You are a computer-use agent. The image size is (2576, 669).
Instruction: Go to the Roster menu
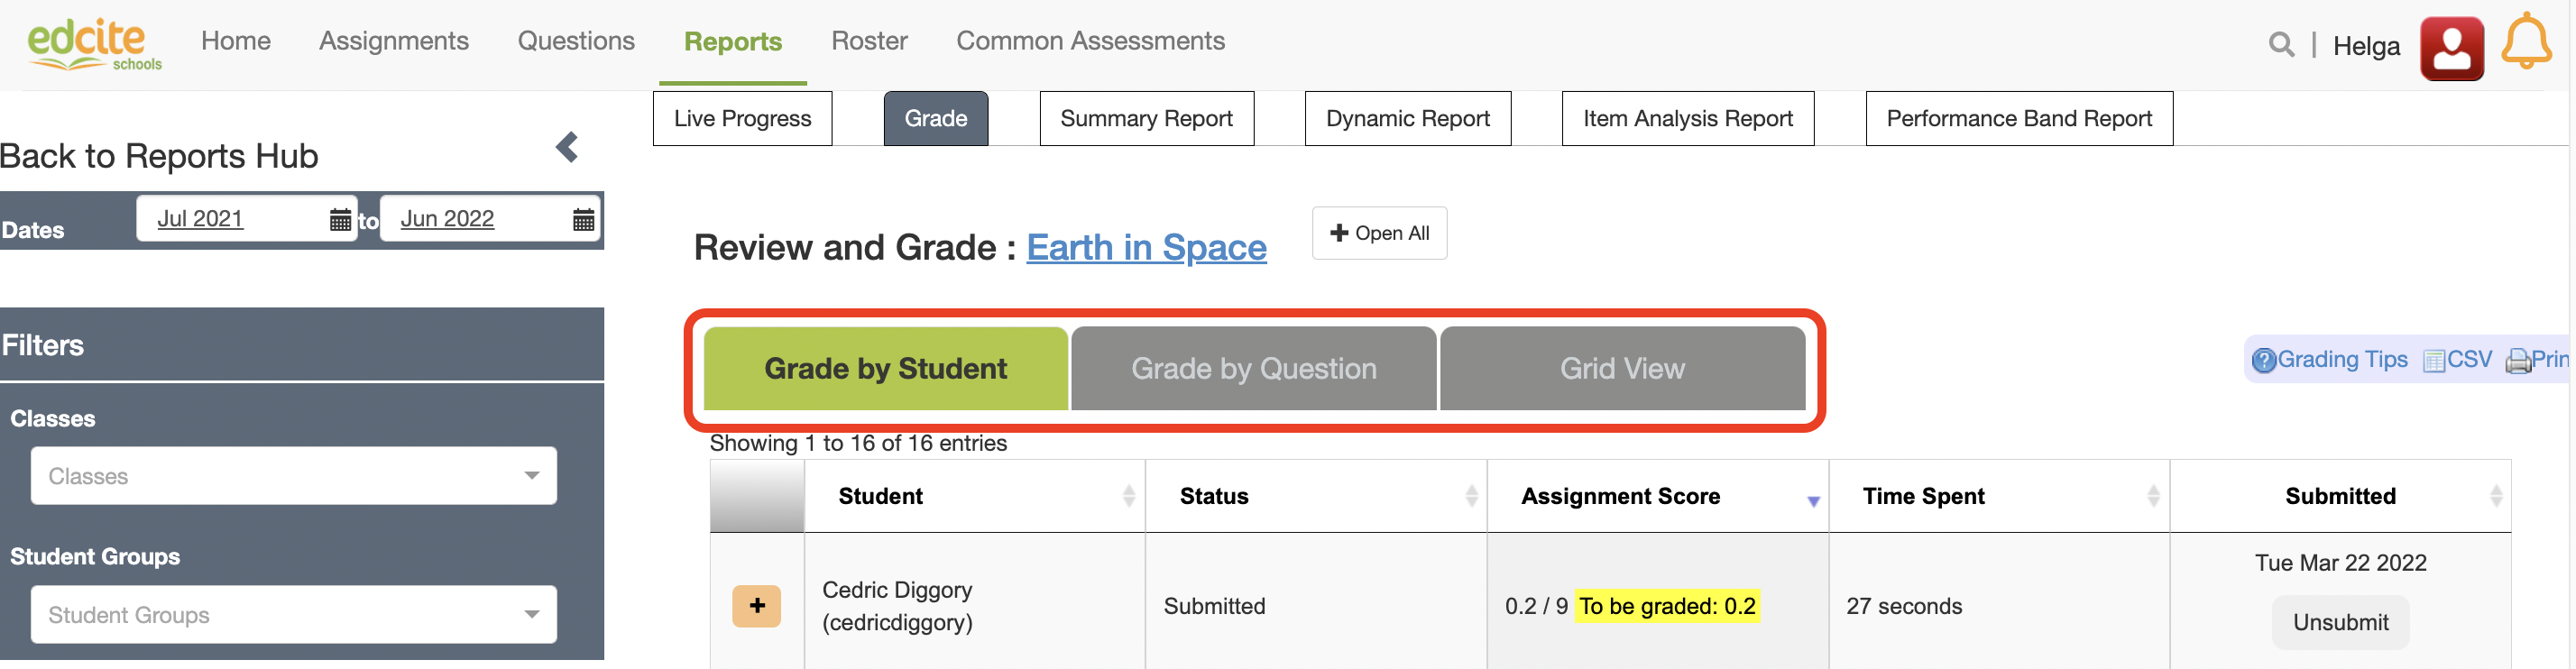coord(869,41)
